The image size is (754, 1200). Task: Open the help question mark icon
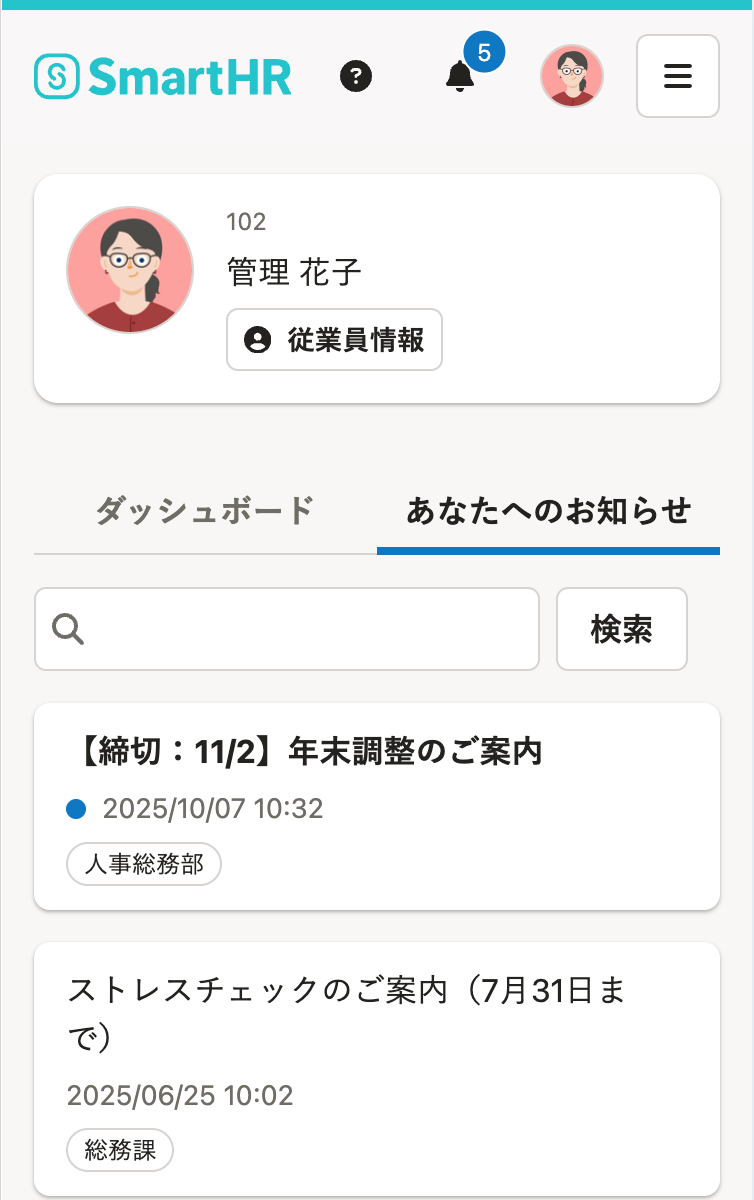pyautogui.click(x=356, y=76)
